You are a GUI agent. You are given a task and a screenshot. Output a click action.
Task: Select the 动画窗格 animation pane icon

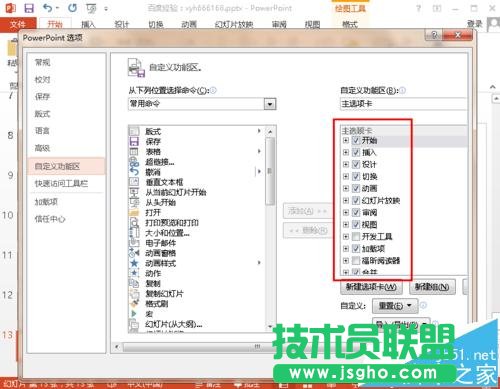(134, 253)
